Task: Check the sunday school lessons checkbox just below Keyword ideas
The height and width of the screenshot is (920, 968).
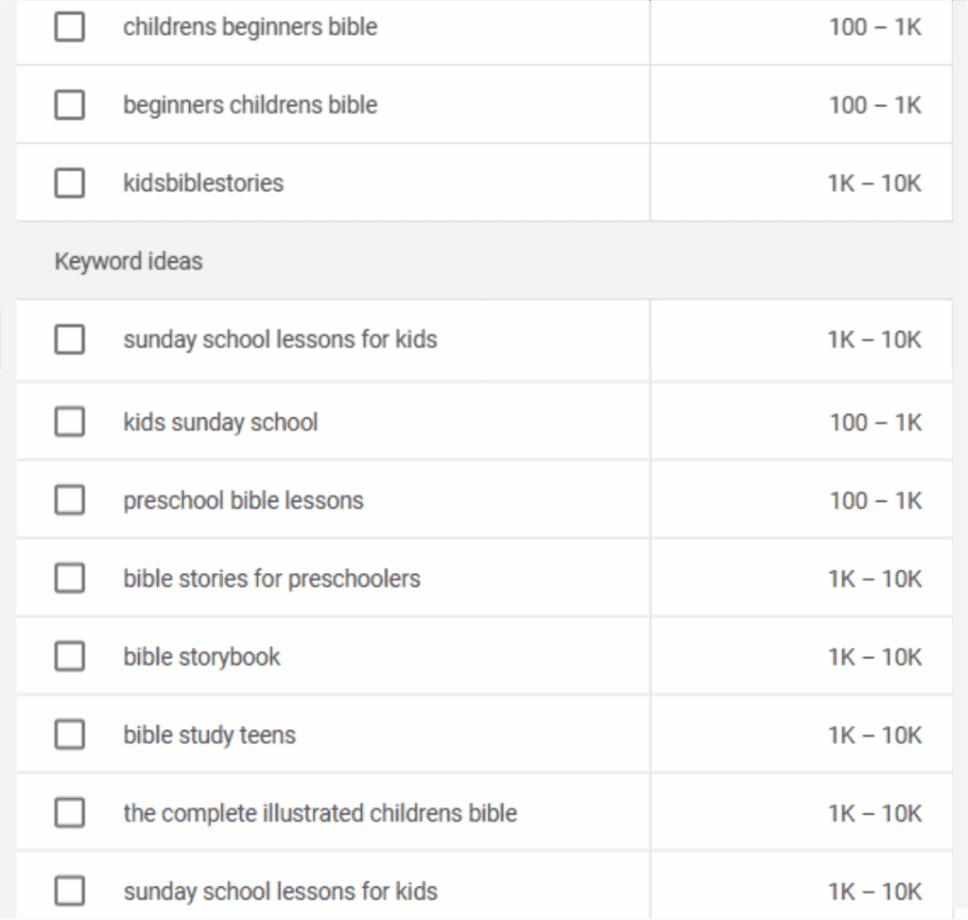Action: point(69,340)
